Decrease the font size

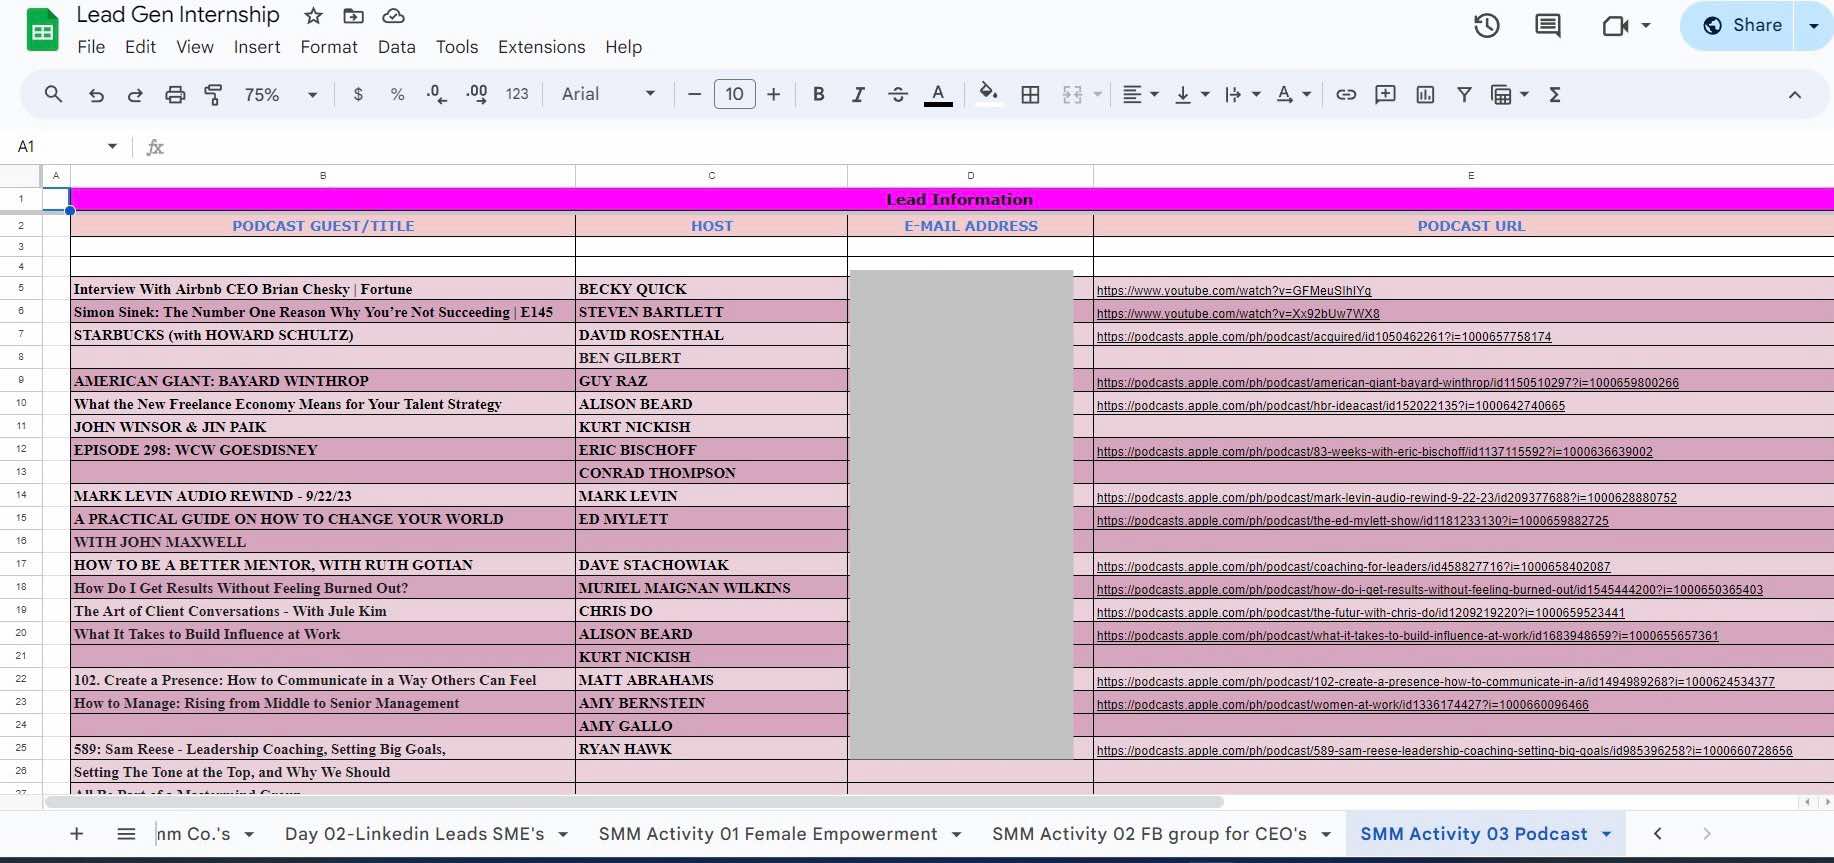[x=695, y=95]
